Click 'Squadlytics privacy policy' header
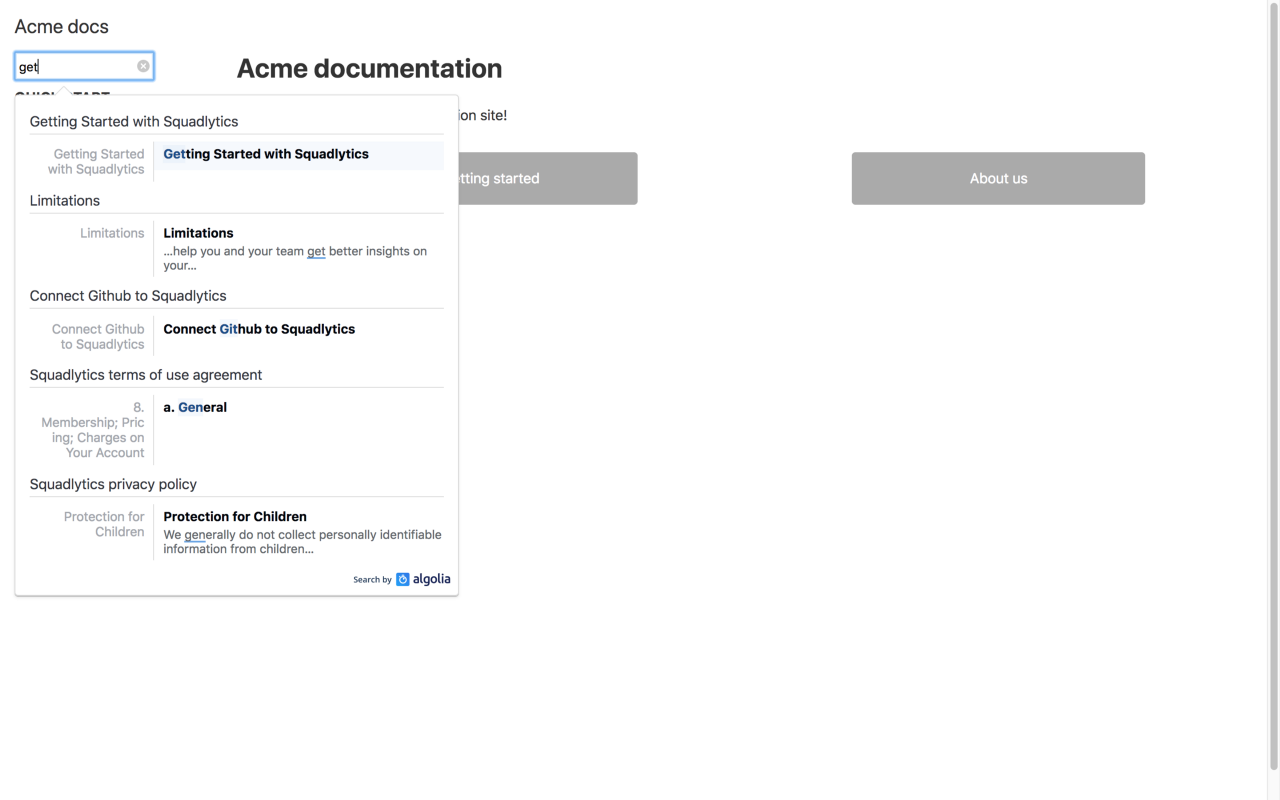 click(113, 484)
